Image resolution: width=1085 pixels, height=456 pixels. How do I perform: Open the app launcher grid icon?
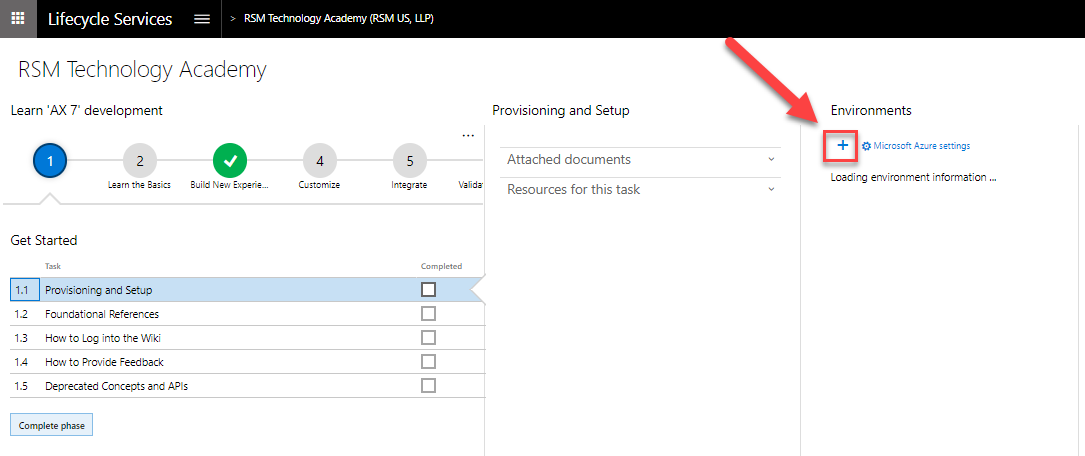18,19
